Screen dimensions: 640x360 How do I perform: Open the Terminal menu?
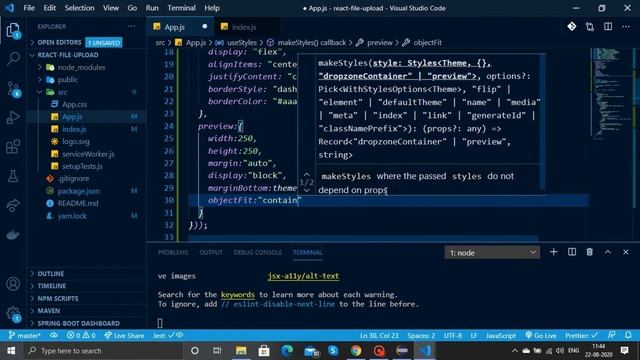[181, 8]
